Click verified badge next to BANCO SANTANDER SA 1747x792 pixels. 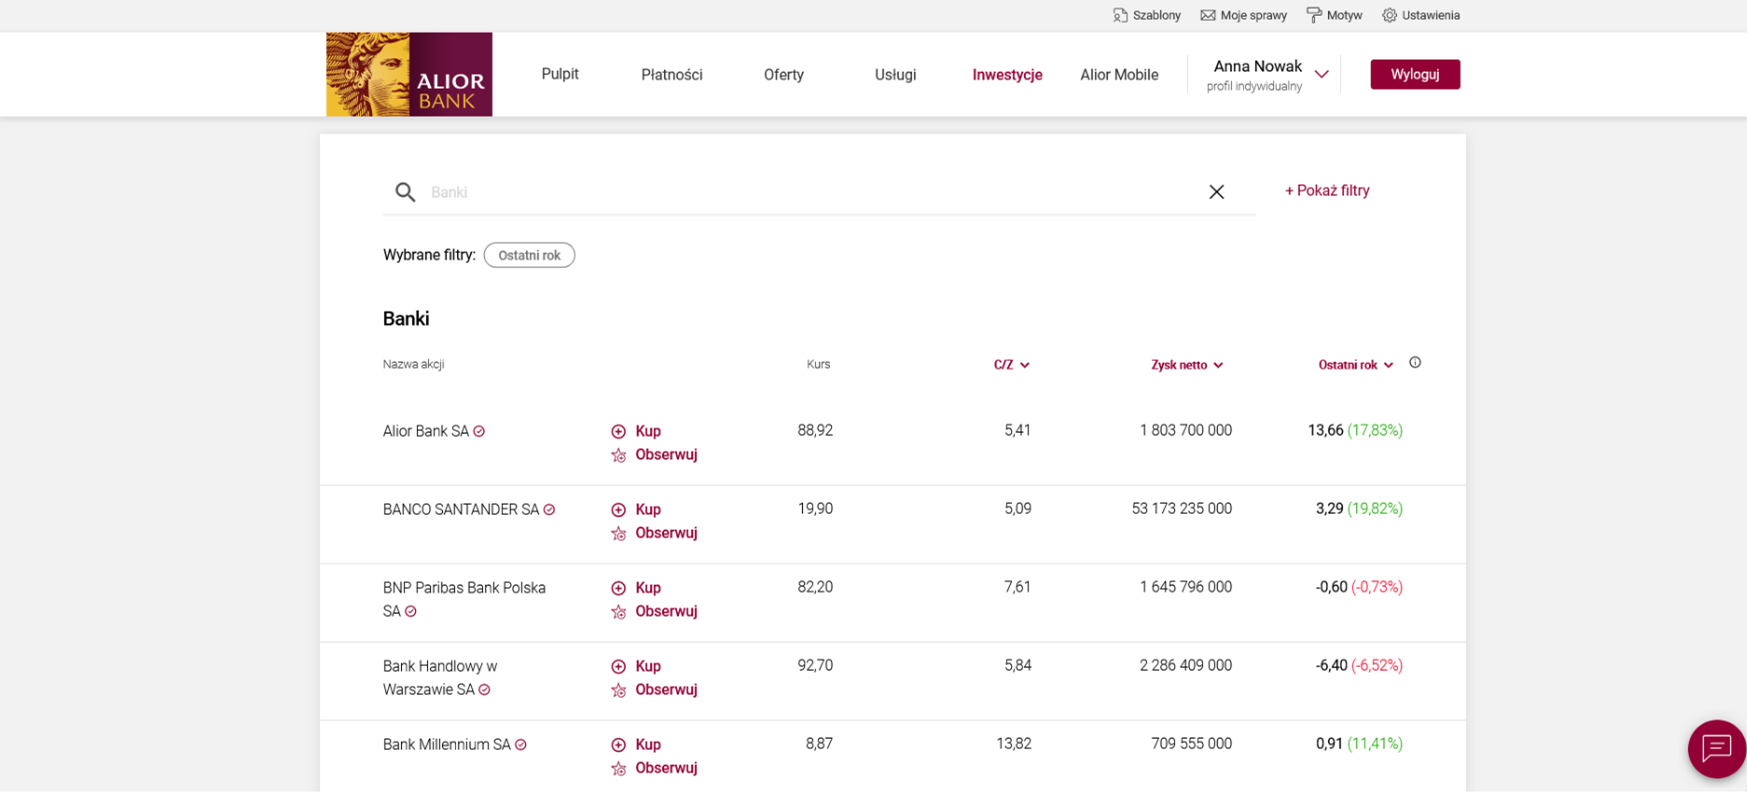(x=549, y=510)
